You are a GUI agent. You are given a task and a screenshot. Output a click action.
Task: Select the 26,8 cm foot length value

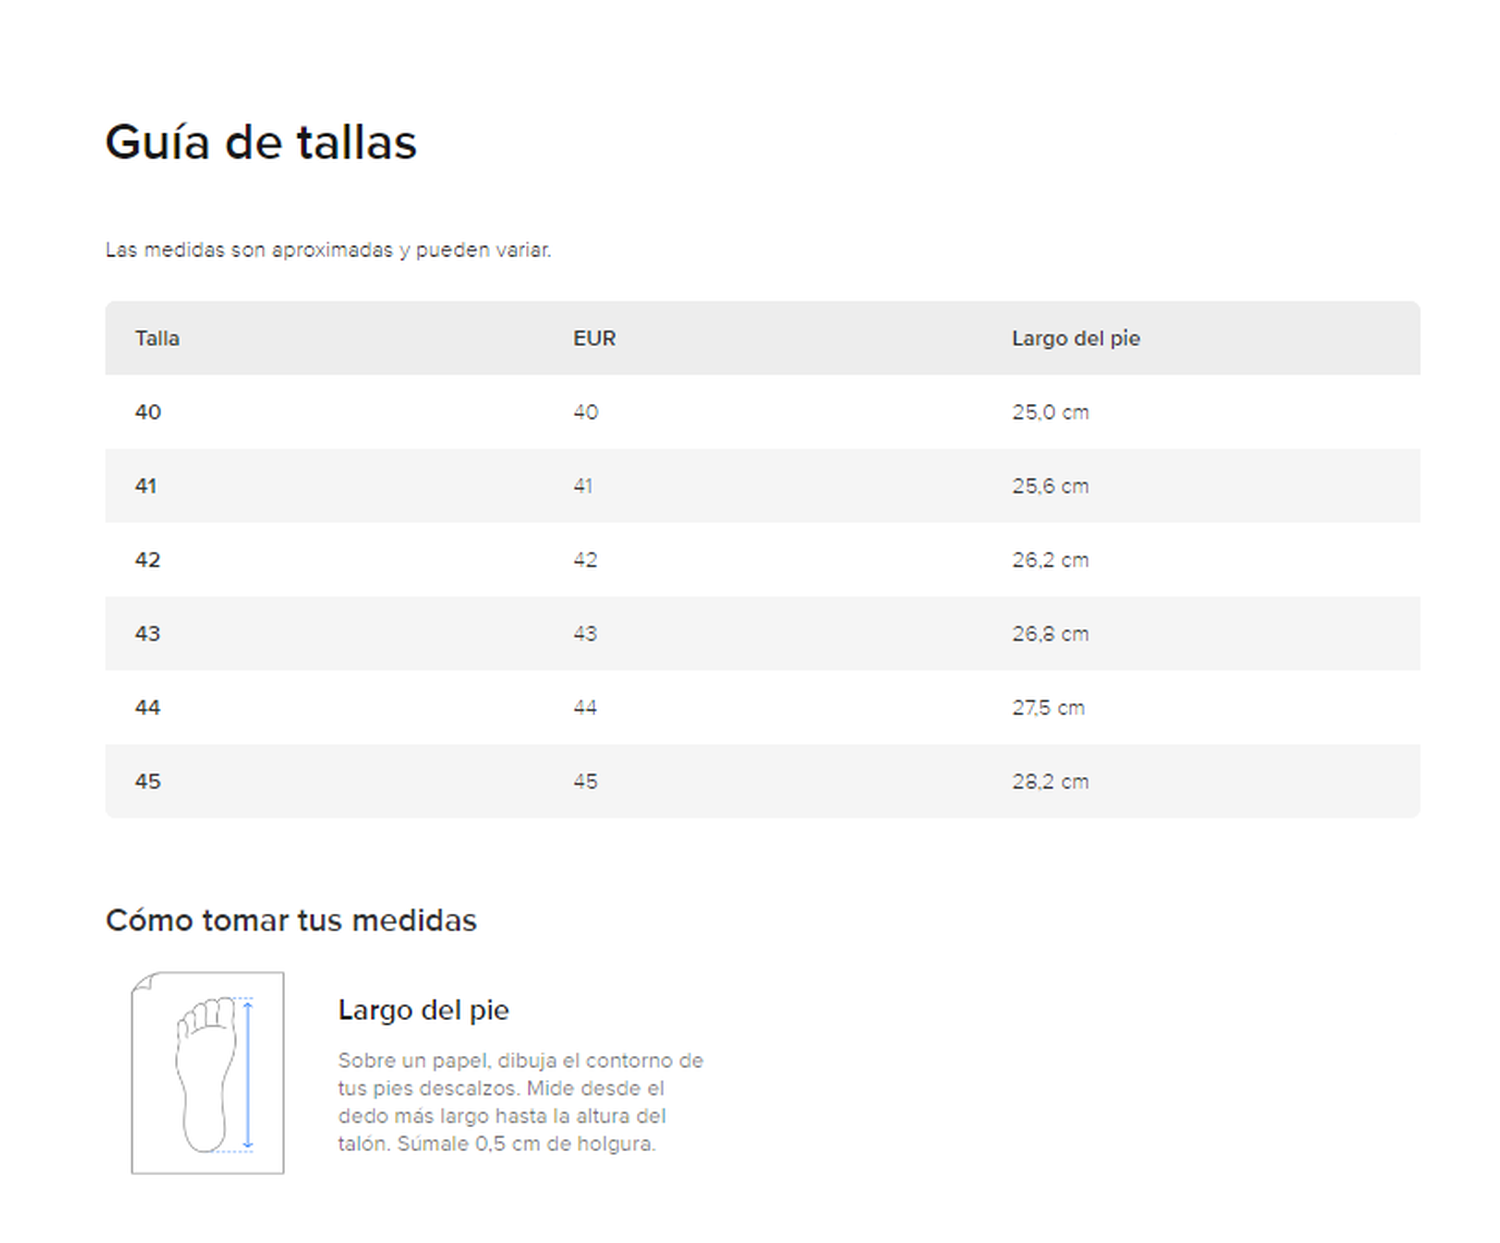(1050, 634)
